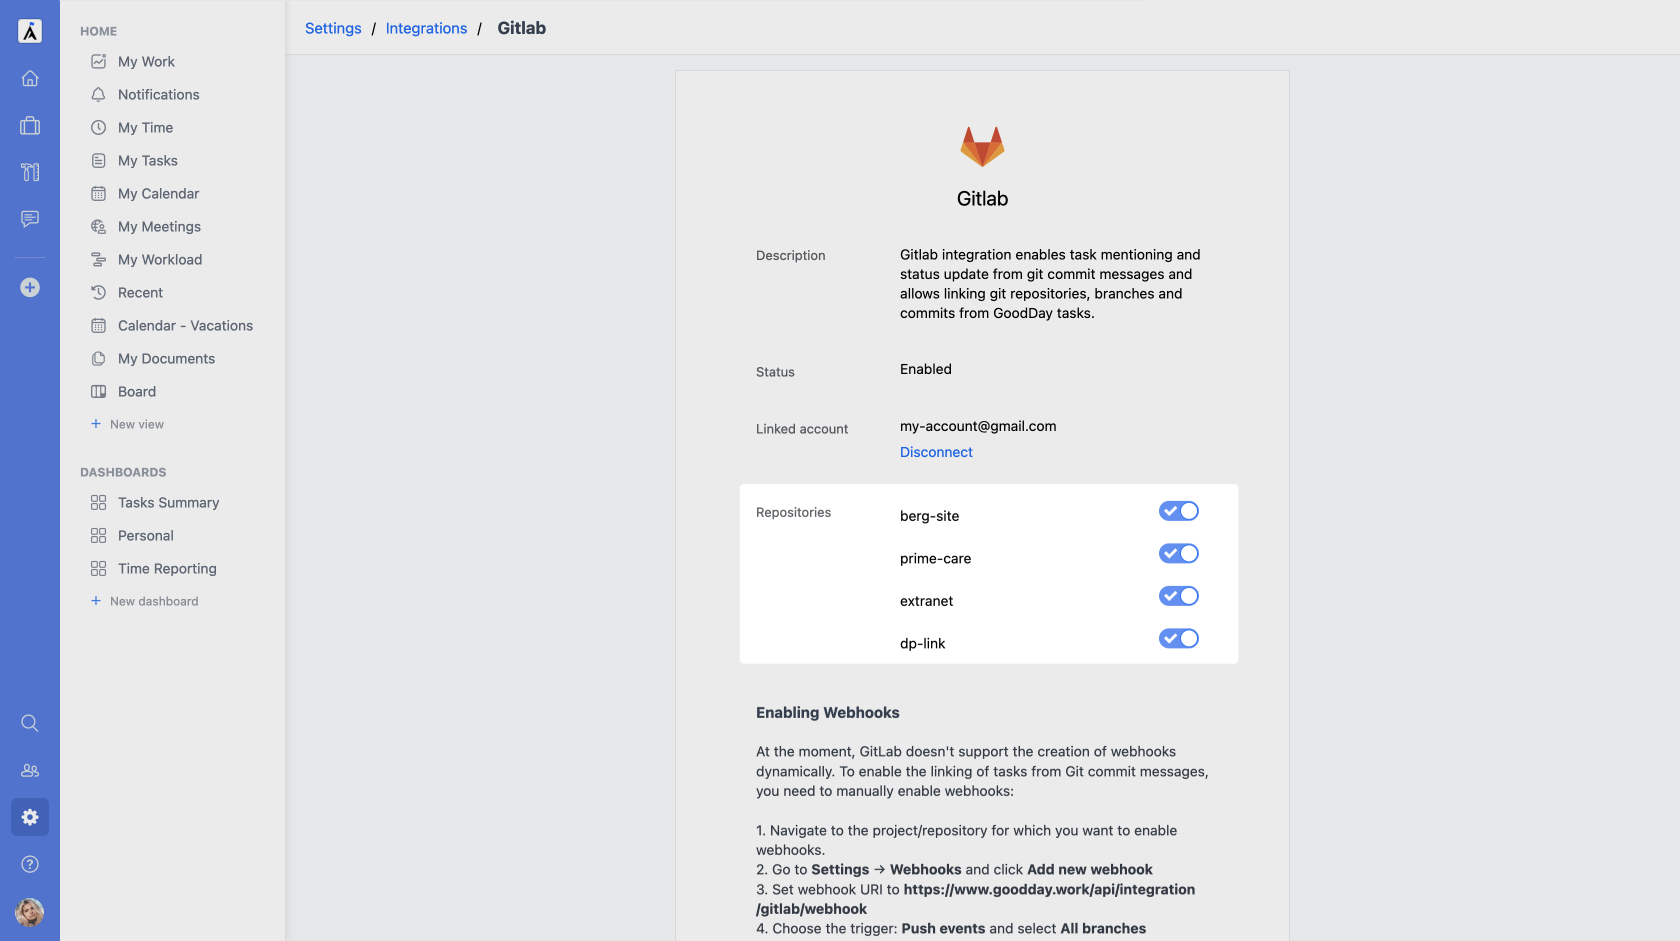Open the Projects briefcase icon
This screenshot has height=941, width=1680.
pyautogui.click(x=30, y=125)
